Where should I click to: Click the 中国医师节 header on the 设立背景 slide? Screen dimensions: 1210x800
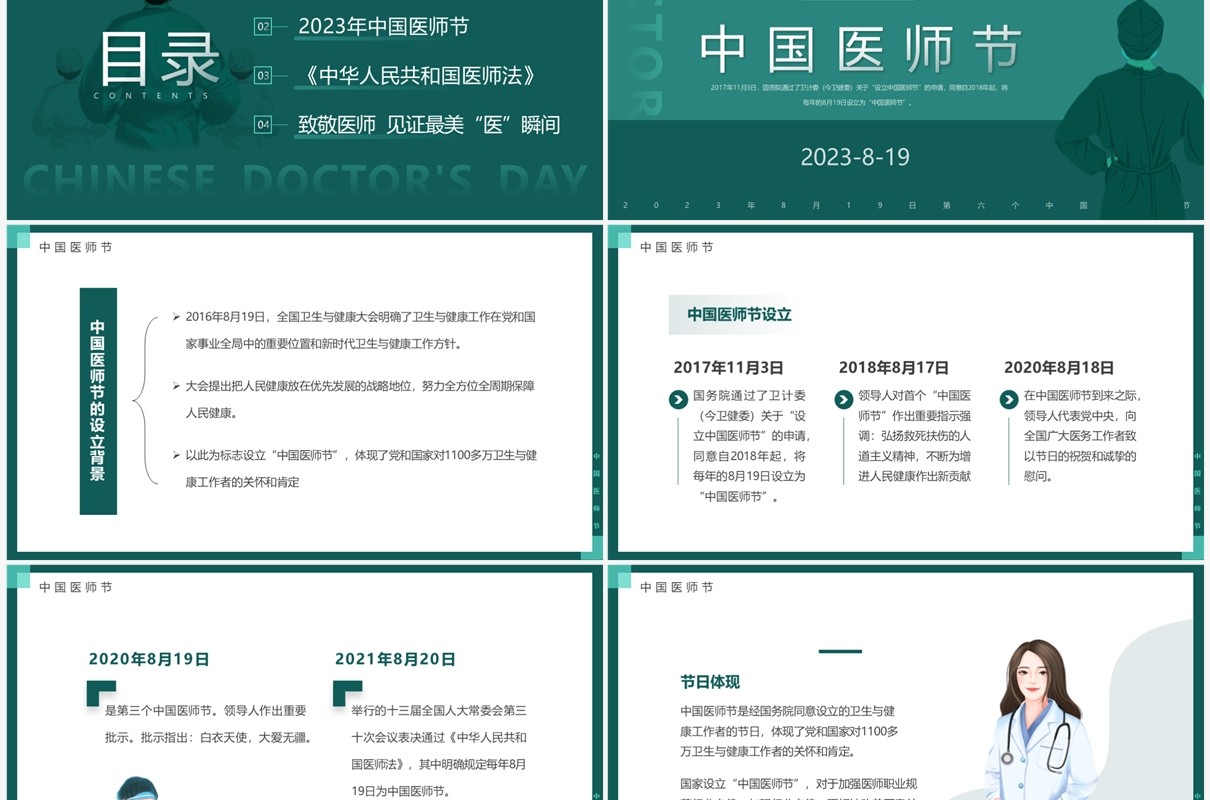coord(76,247)
